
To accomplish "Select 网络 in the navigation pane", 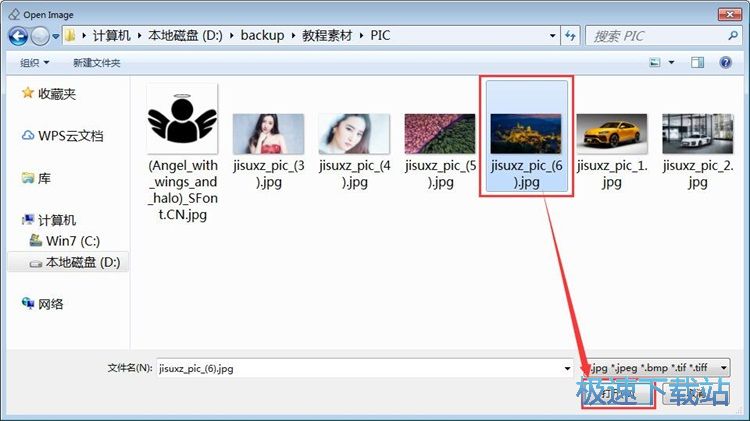I will point(50,304).
